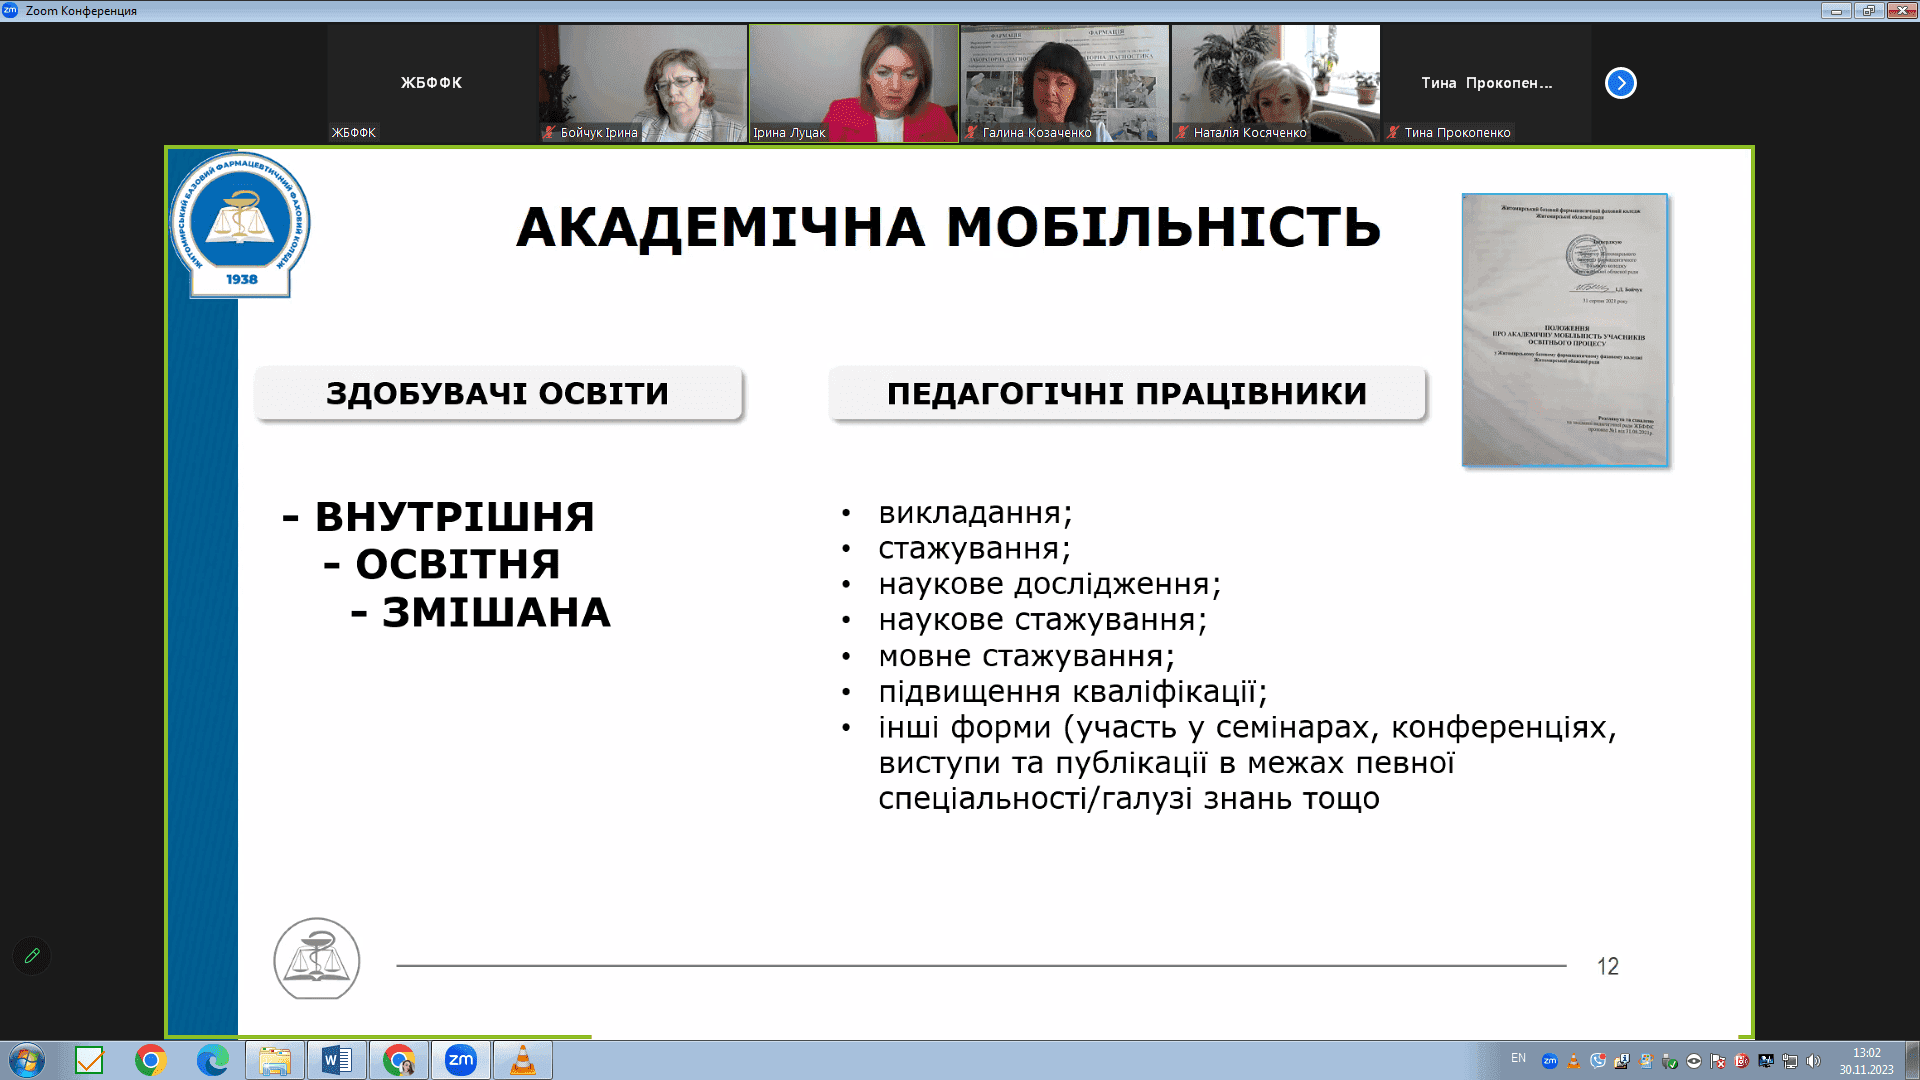Switch to Microsoft Word window
Viewport: 1920px width, 1080px height.
337,1060
